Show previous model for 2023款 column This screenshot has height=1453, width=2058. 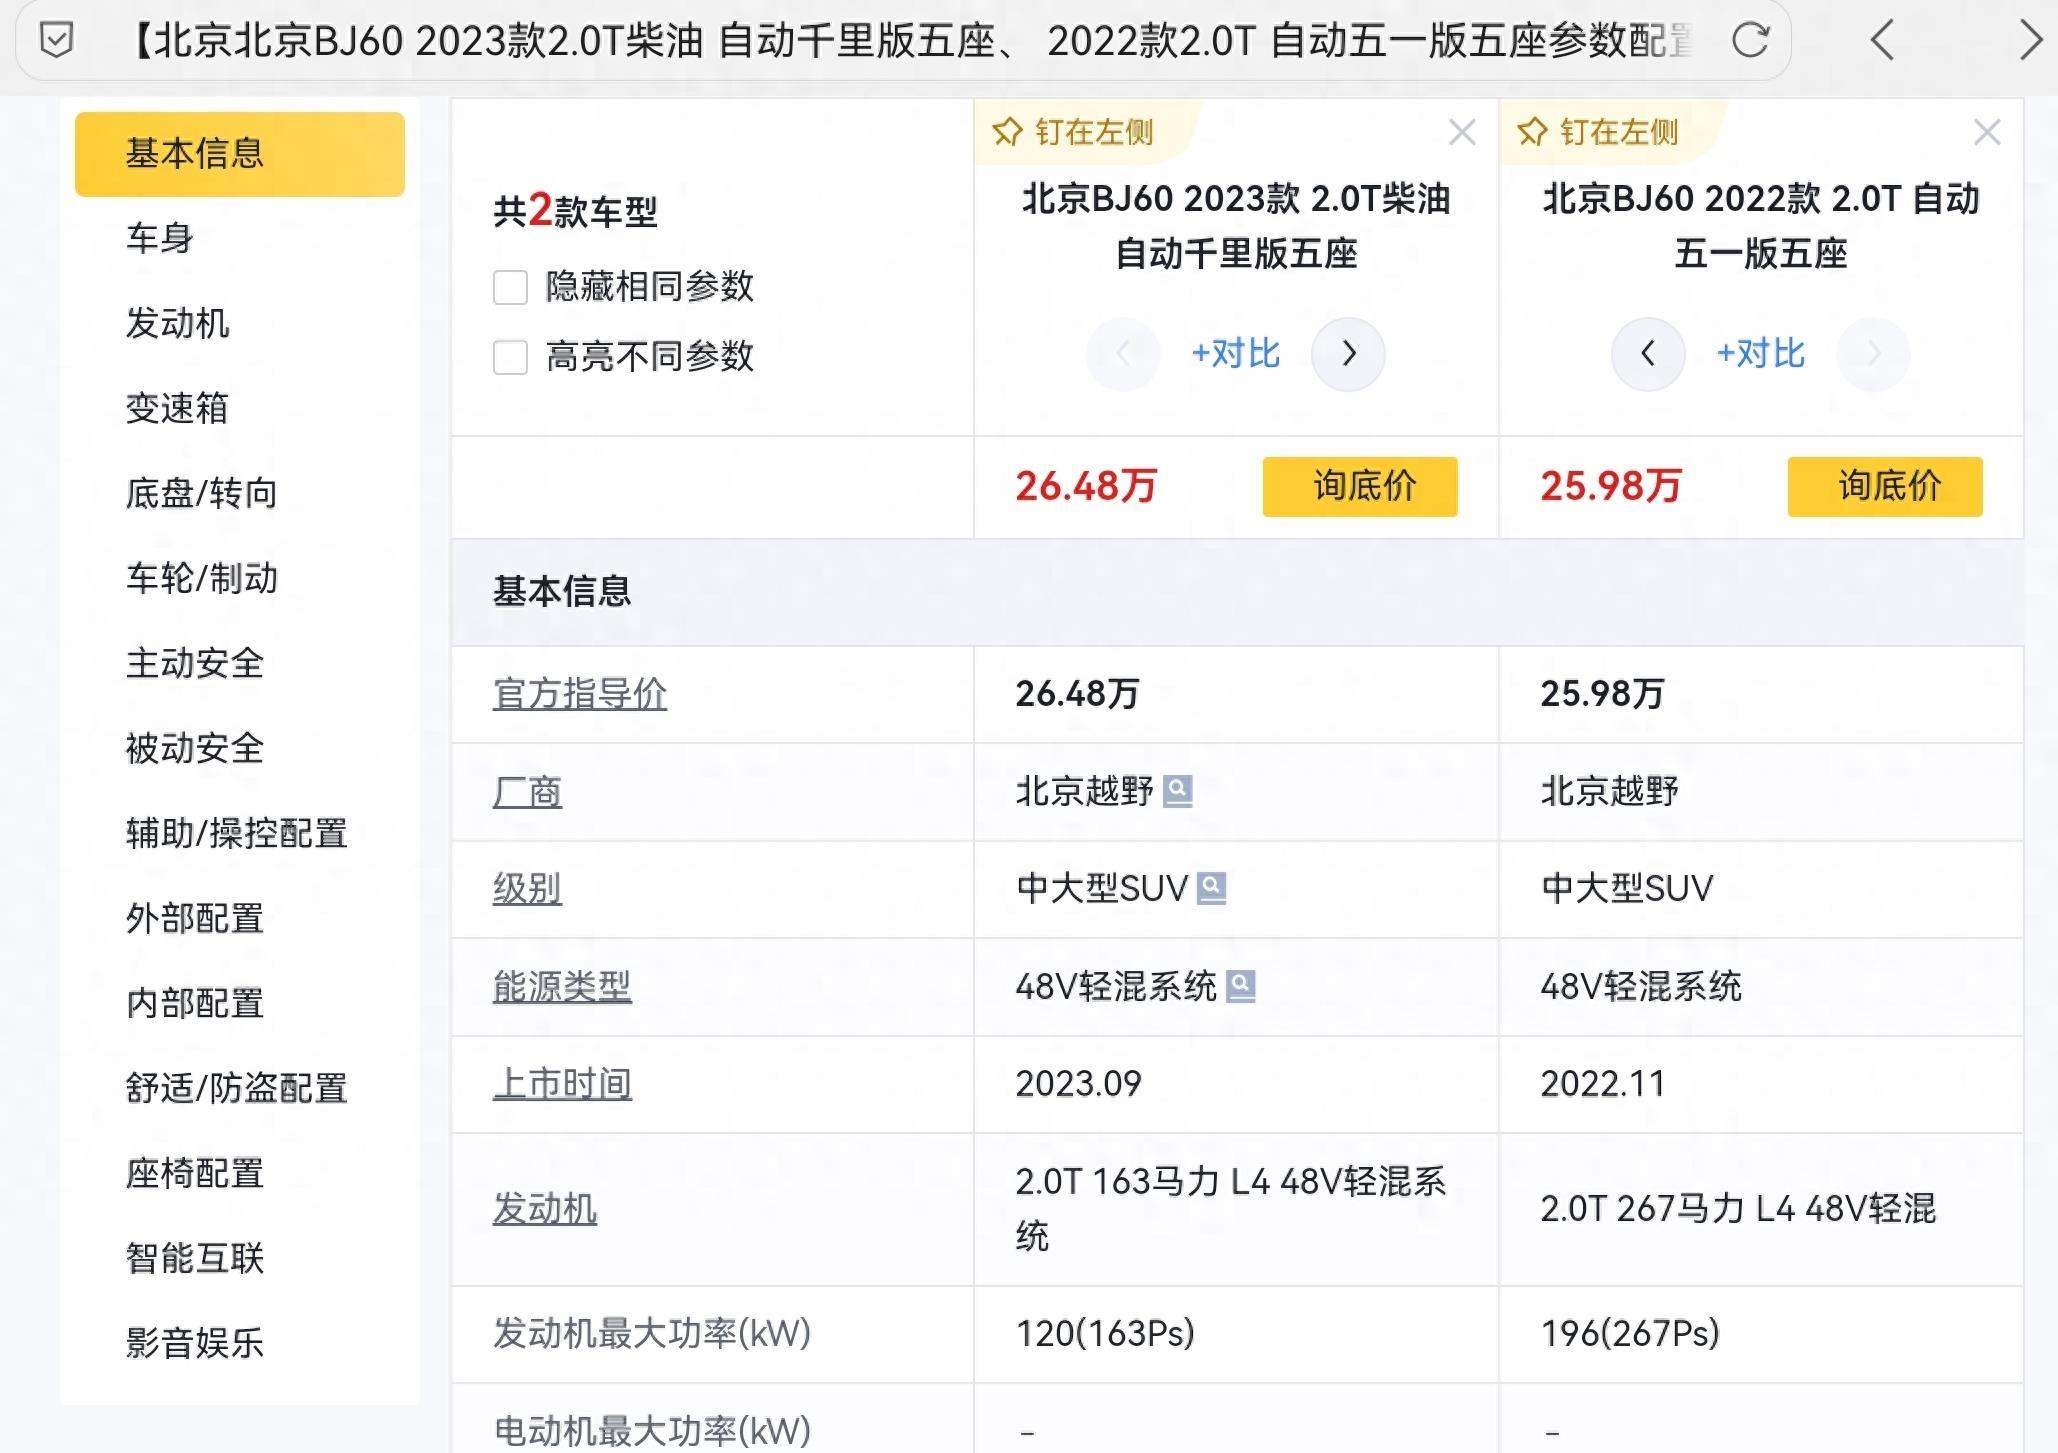click(1123, 354)
